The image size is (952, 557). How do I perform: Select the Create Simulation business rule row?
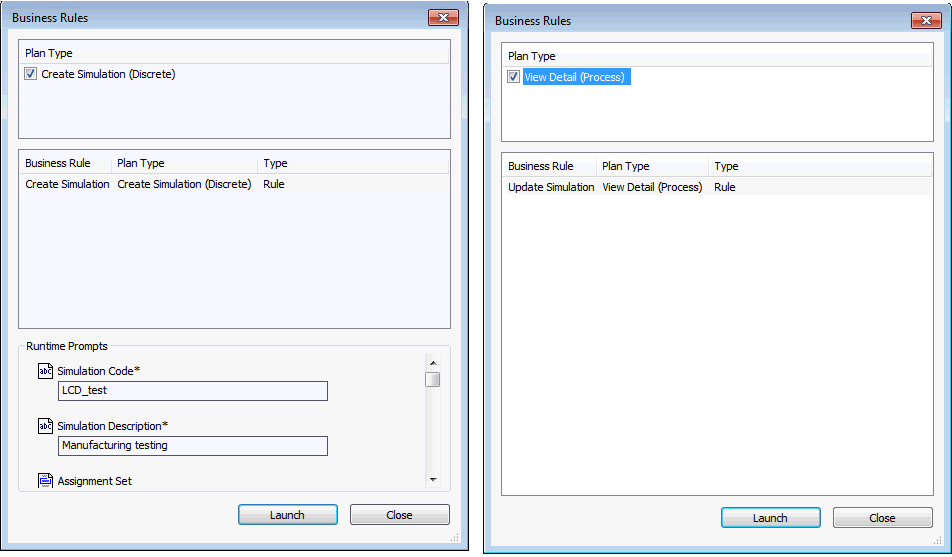[x=234, y=184]
